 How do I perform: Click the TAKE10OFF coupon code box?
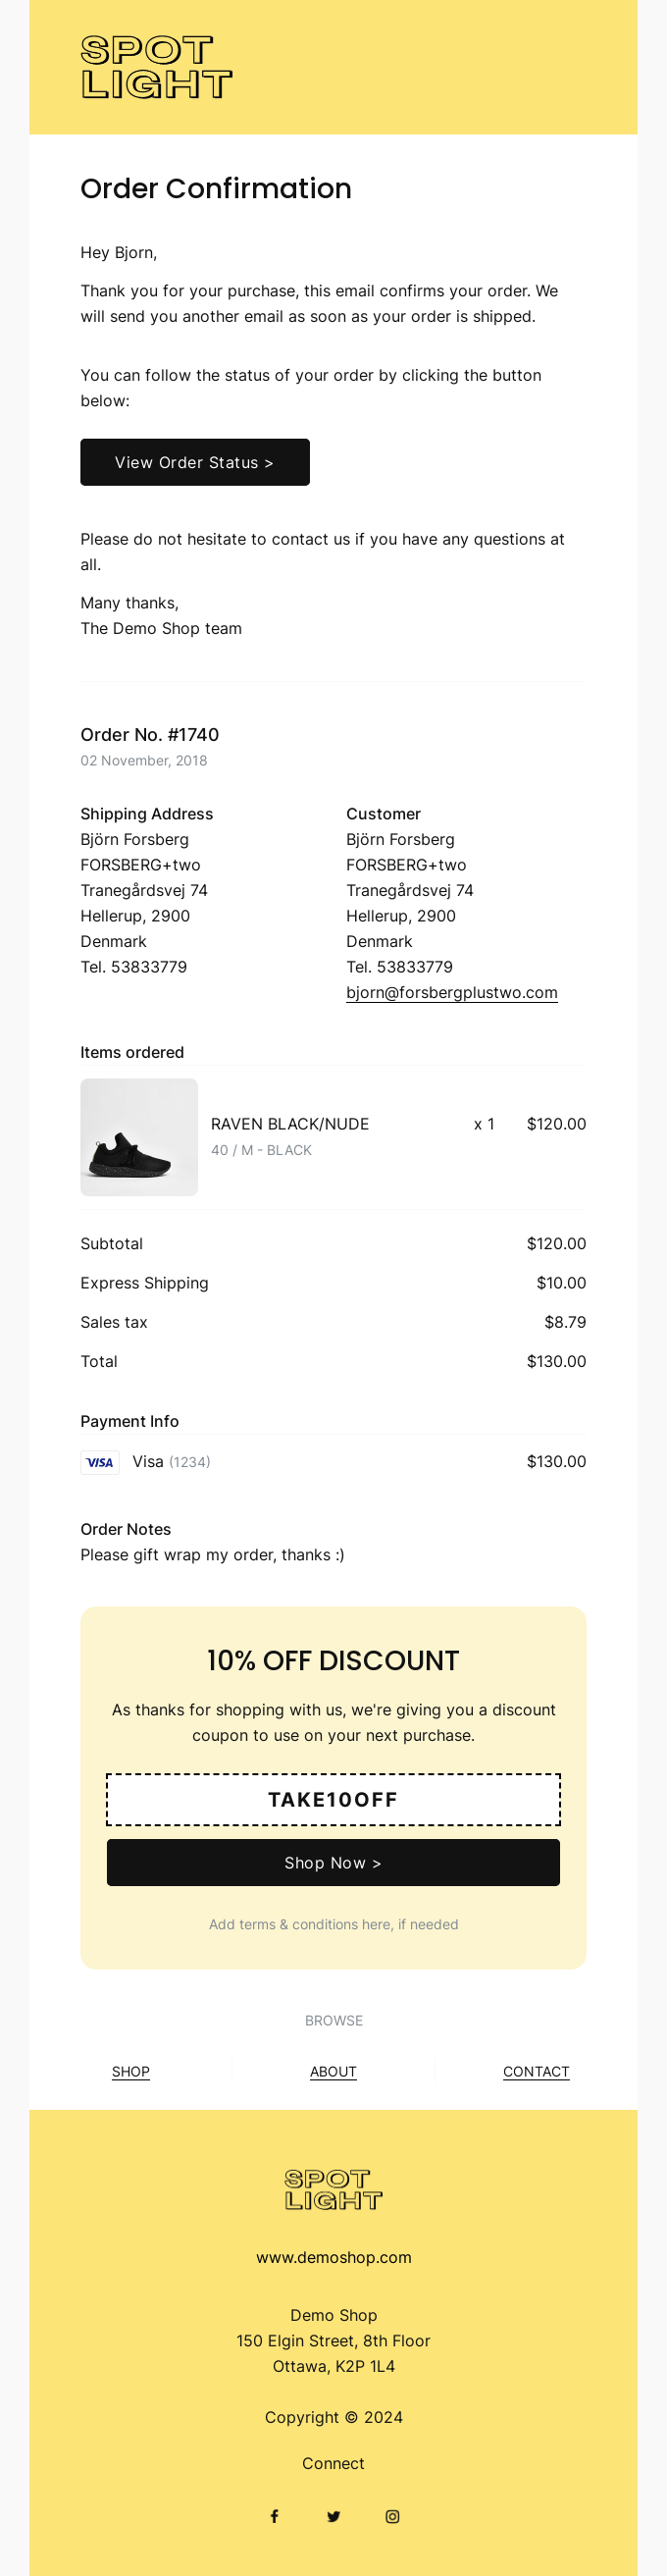tap(333, 1799)
